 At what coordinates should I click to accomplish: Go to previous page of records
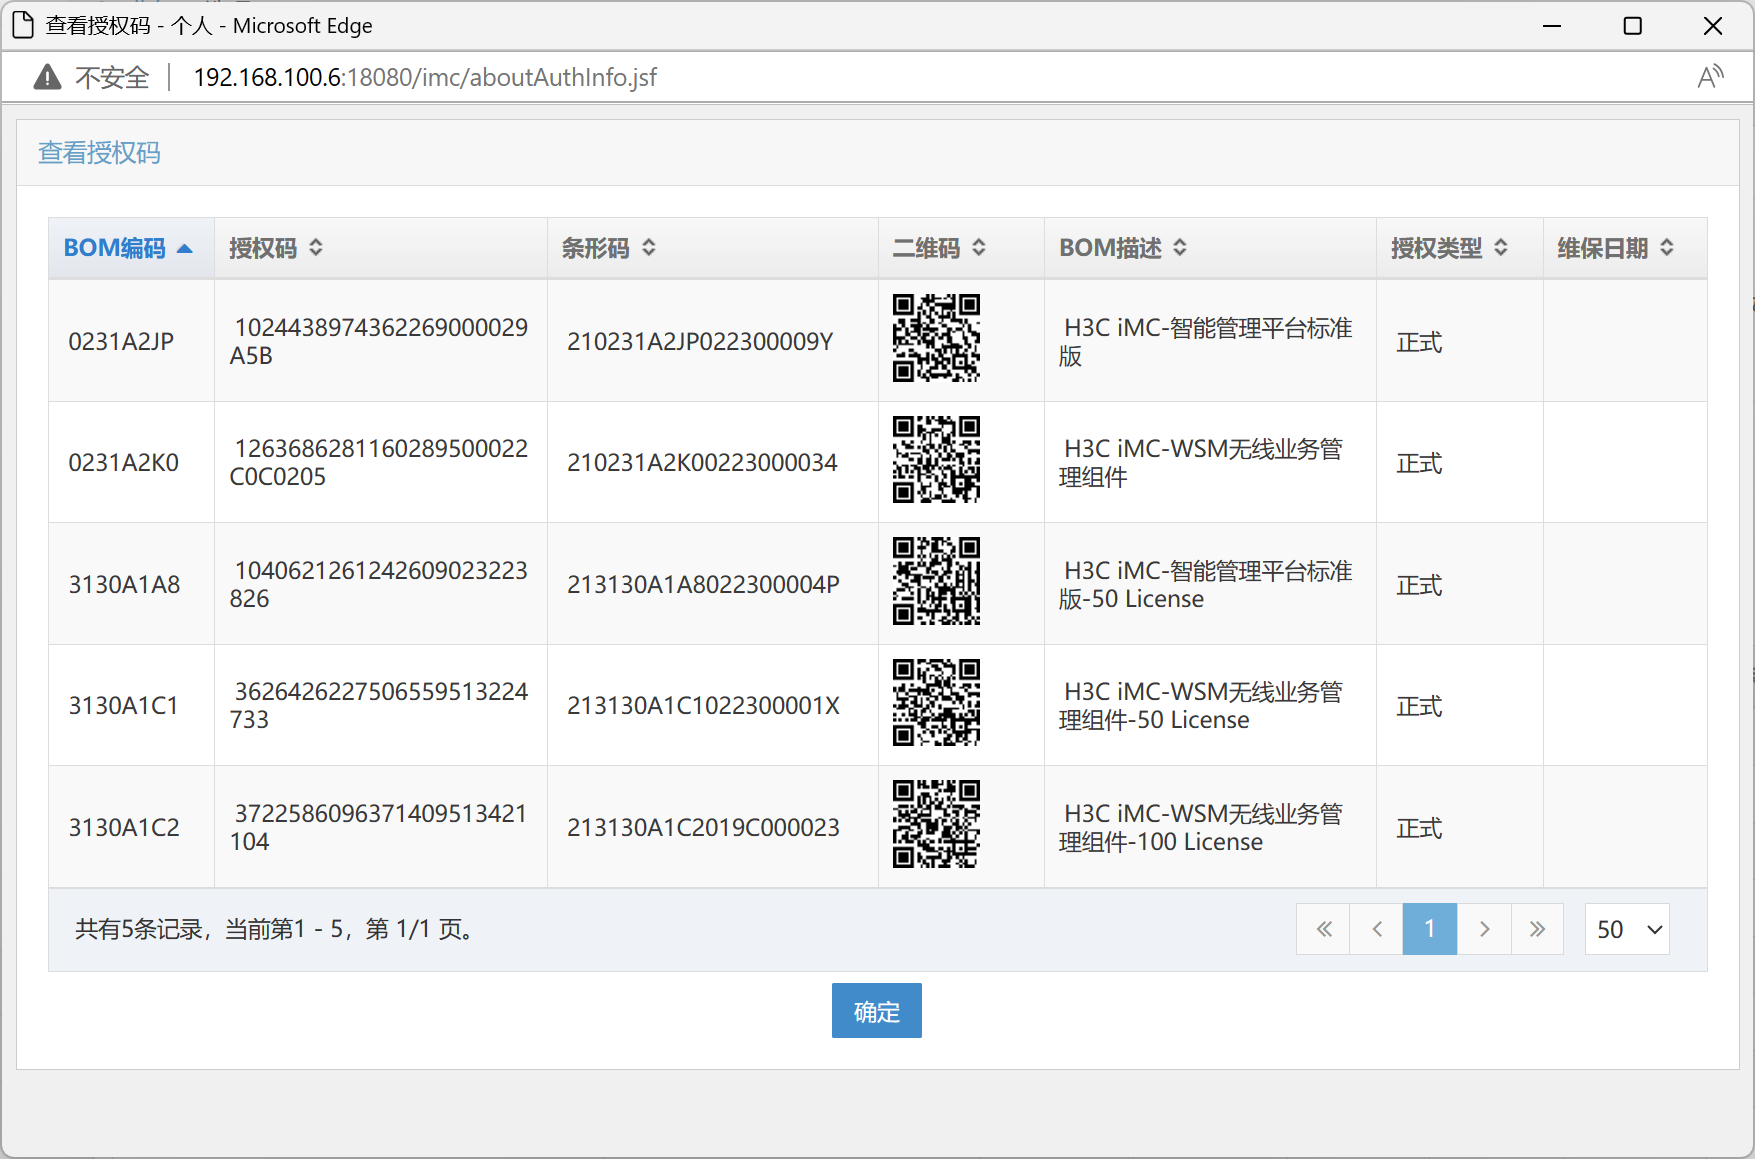coord(1377,929)
